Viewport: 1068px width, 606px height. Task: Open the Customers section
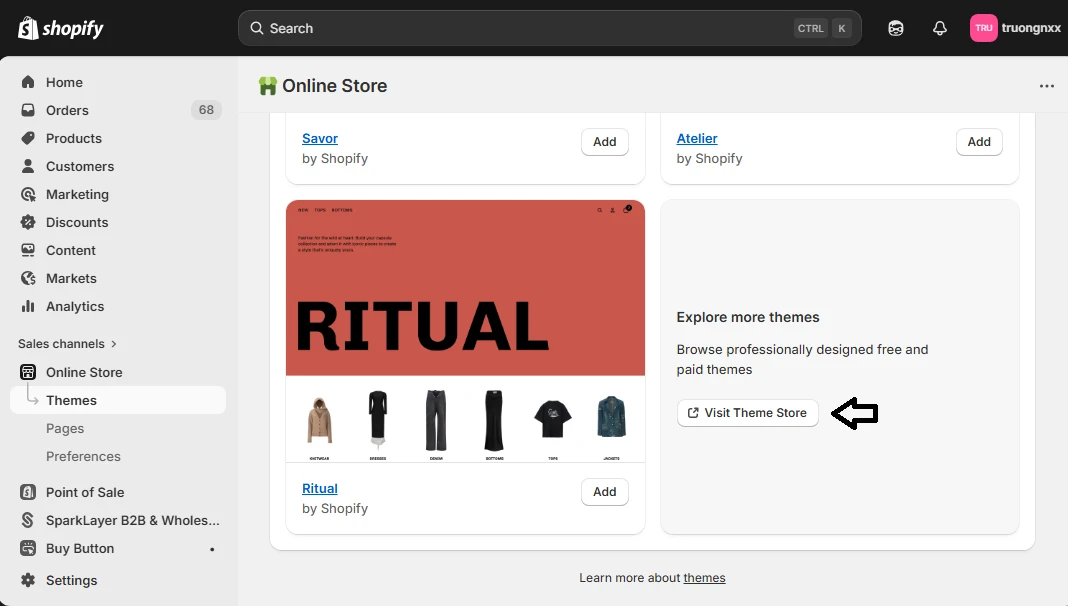coord(78,166)
